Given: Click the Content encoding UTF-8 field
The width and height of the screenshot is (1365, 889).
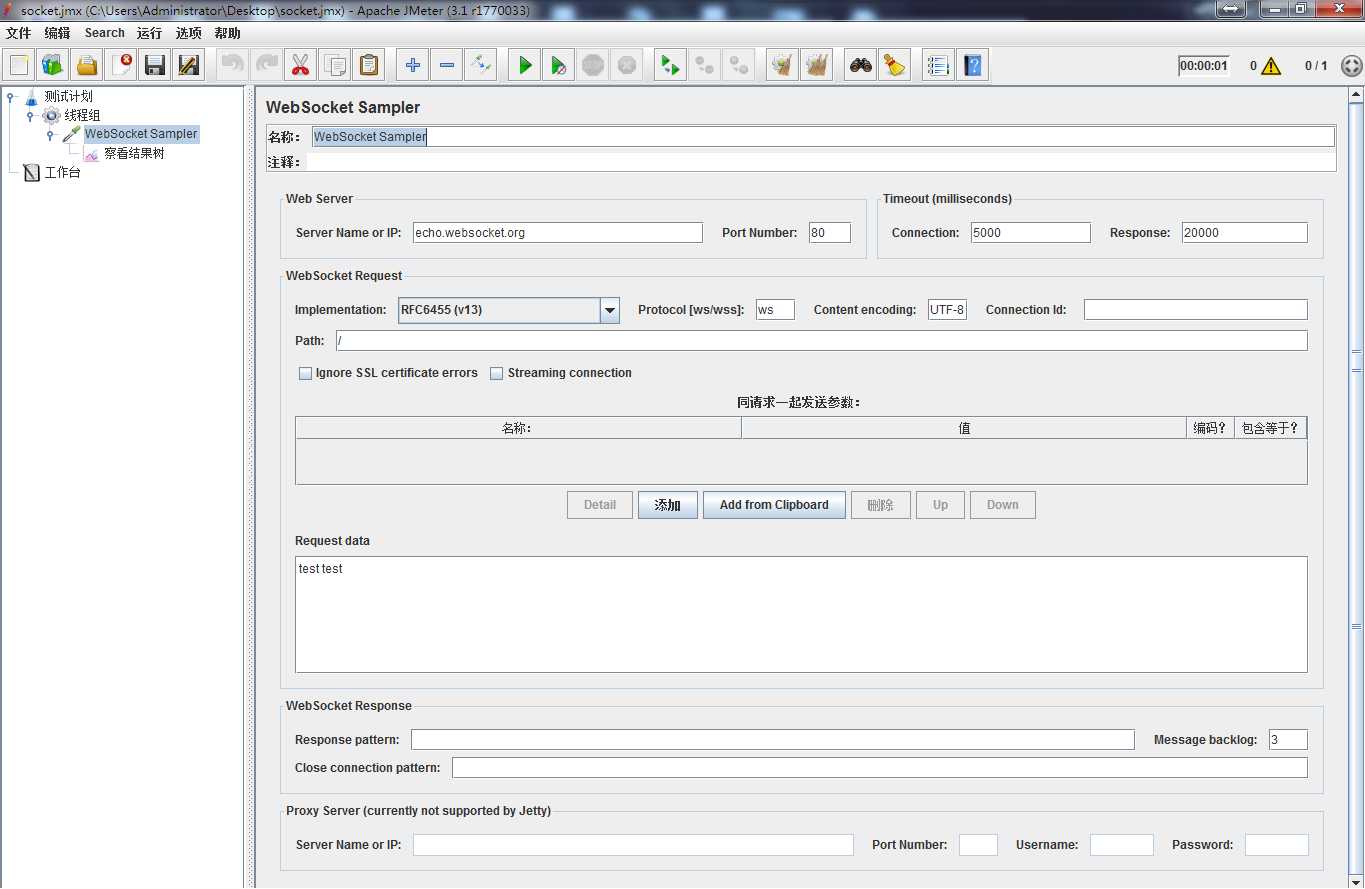Looking at the screenshot, I should click(x=947, y=310).
